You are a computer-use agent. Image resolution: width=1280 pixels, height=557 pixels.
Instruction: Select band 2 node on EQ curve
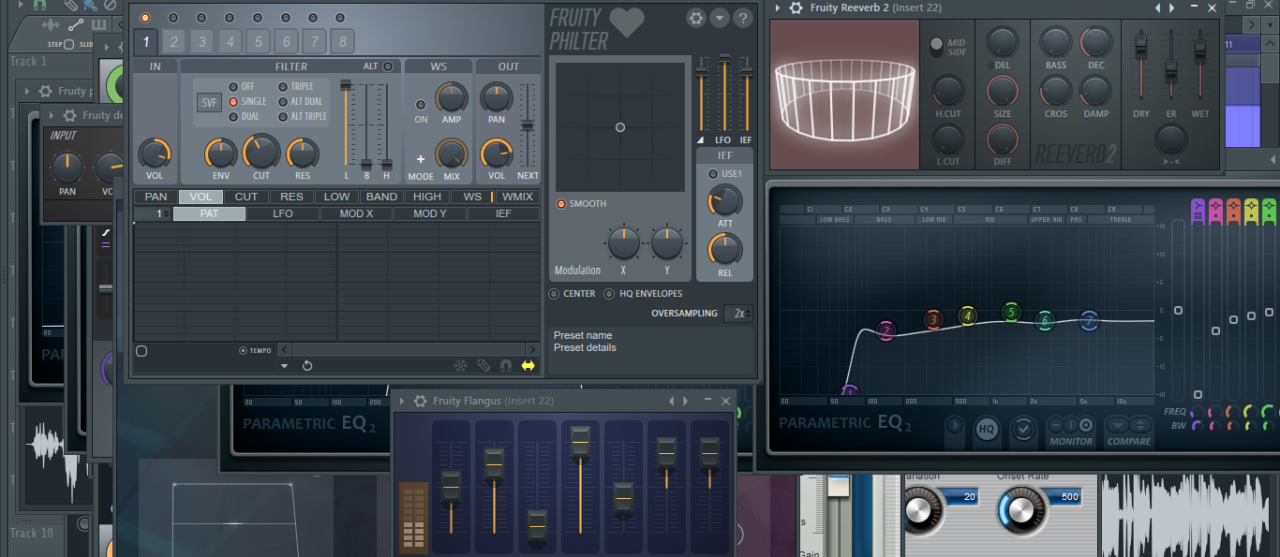pyautogui.click(x=885, y=330)
